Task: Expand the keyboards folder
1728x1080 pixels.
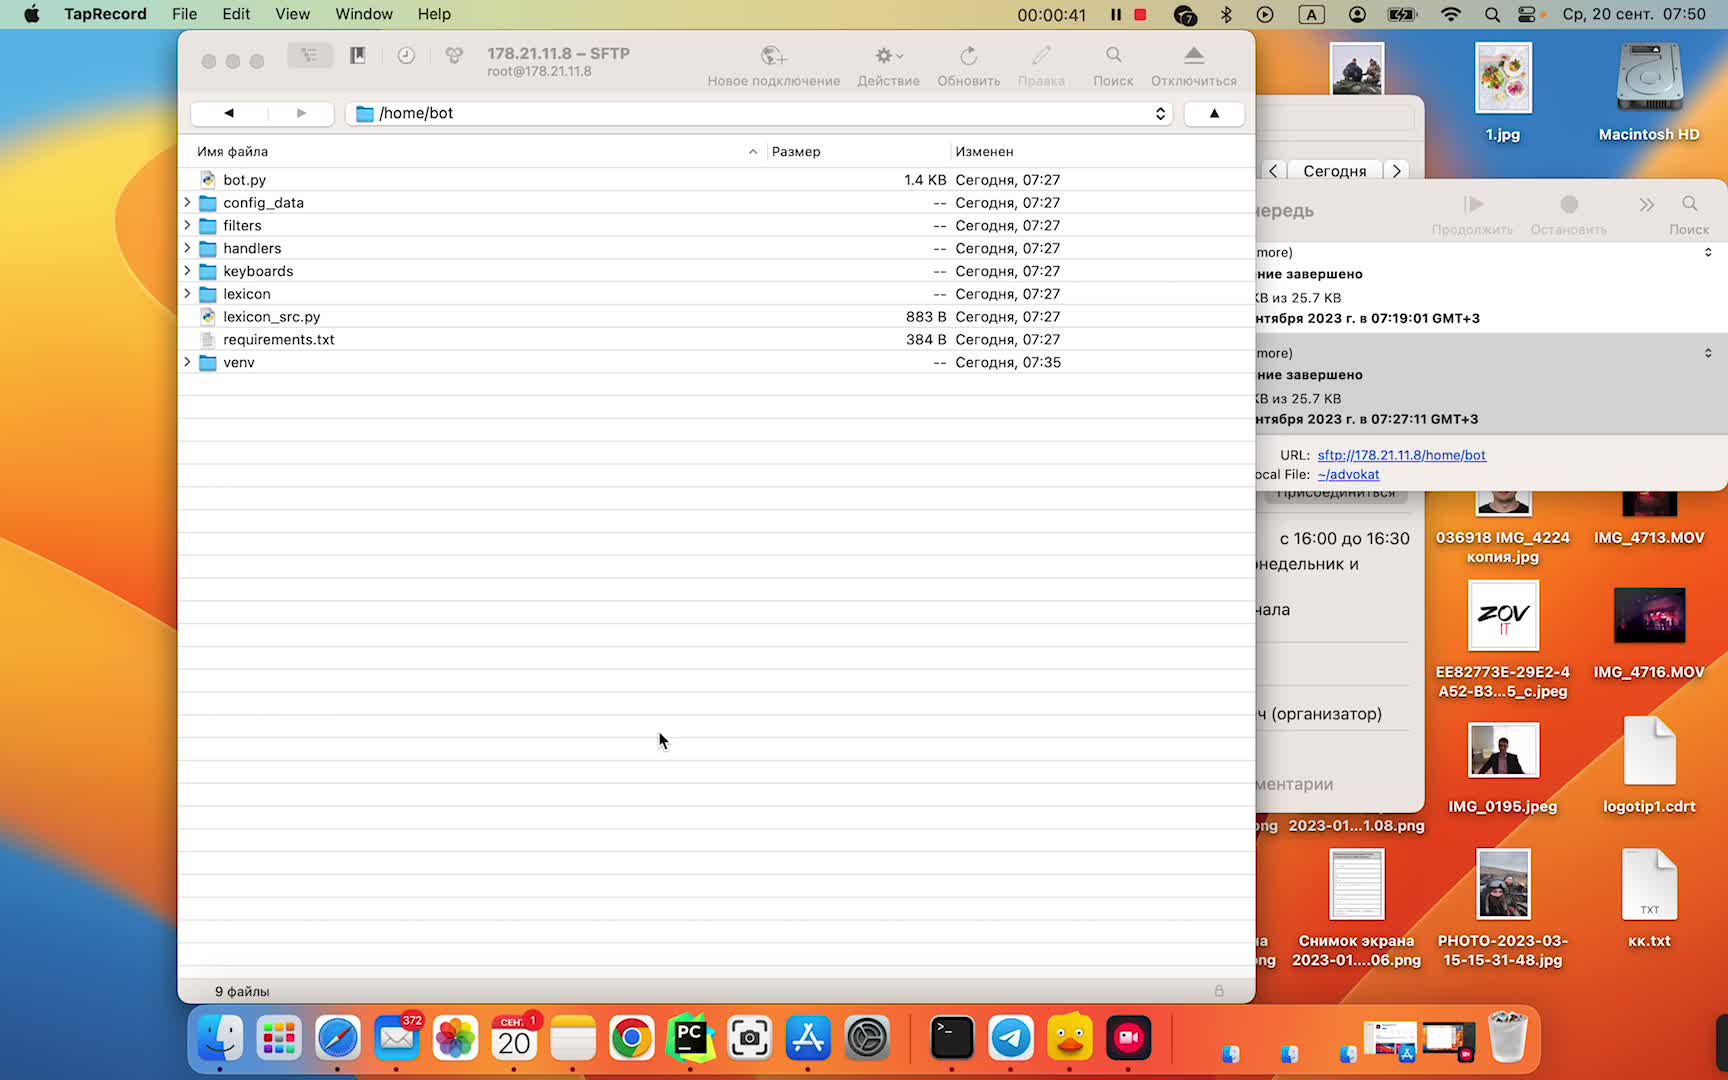Action: pyautogui.click(x=187, y=271)
